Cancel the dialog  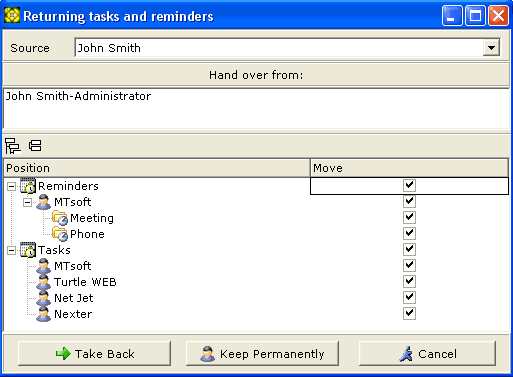pyautogui.click(x=428, y=354)
